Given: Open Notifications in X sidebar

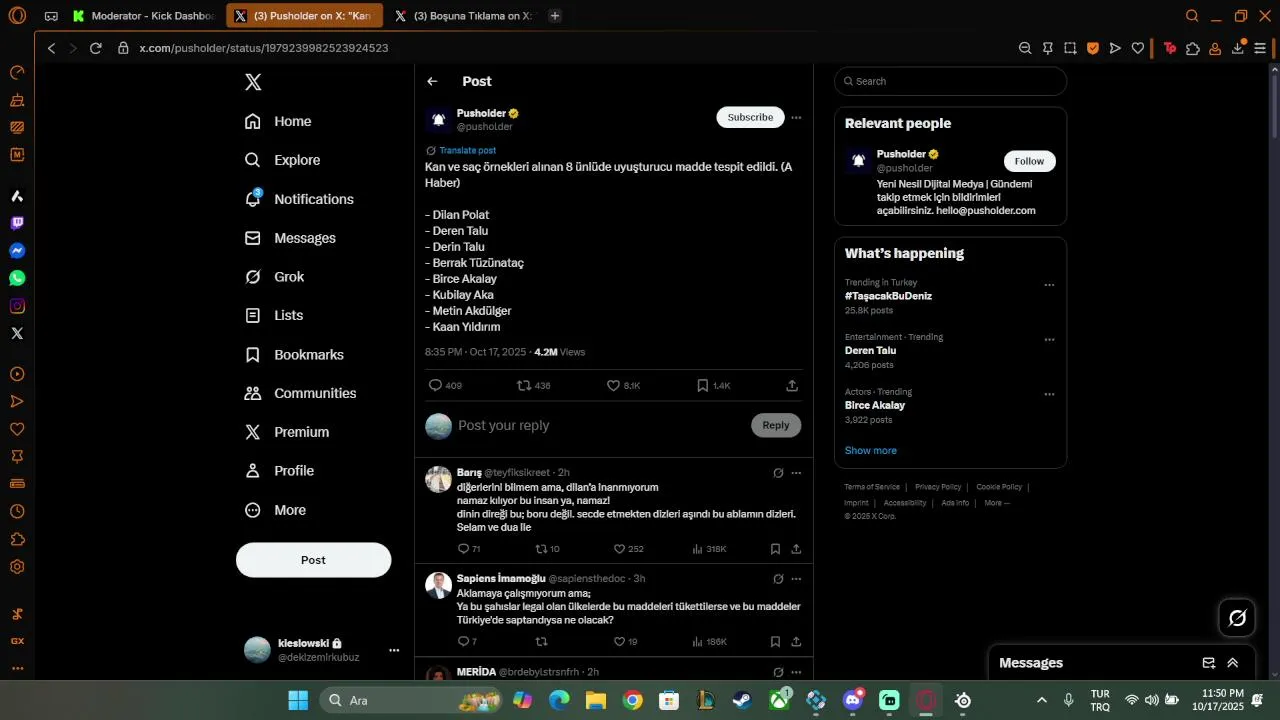Looking at the screenshot, I should click(x=299, y=199).
